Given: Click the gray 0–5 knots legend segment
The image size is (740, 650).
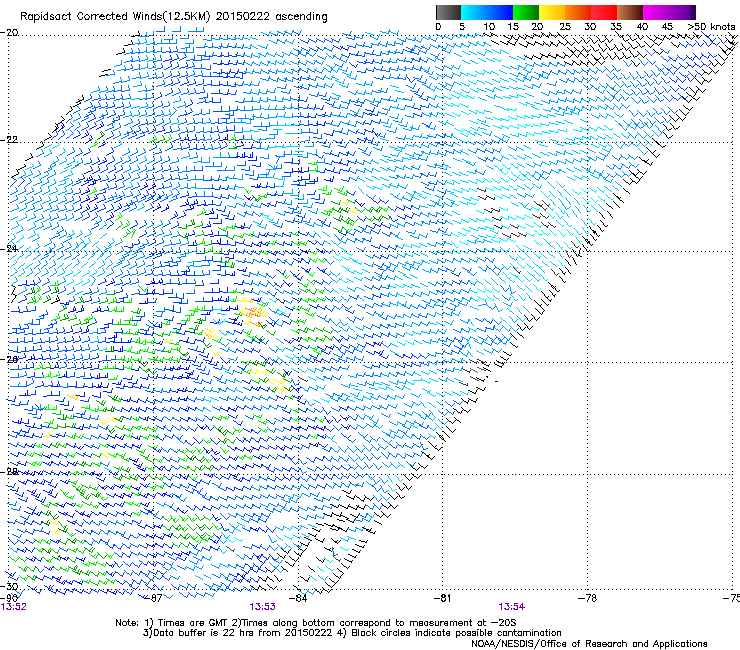Looking at the screenshot, I should 448,12.
